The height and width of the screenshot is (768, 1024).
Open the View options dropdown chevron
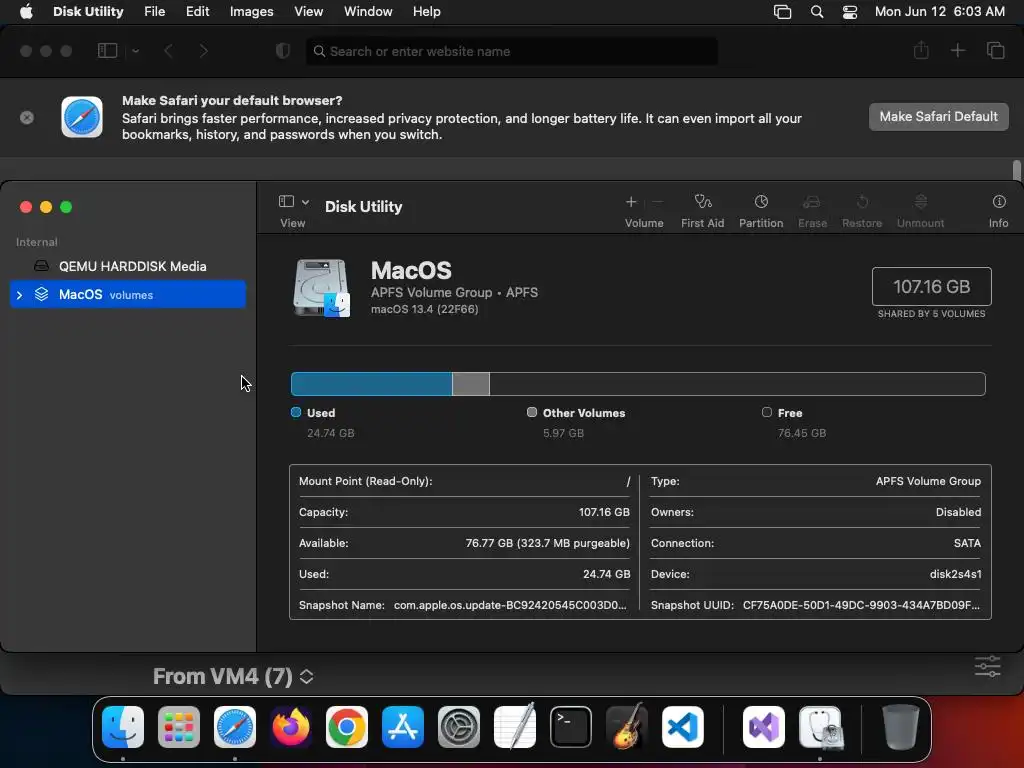tap(305, 202)
